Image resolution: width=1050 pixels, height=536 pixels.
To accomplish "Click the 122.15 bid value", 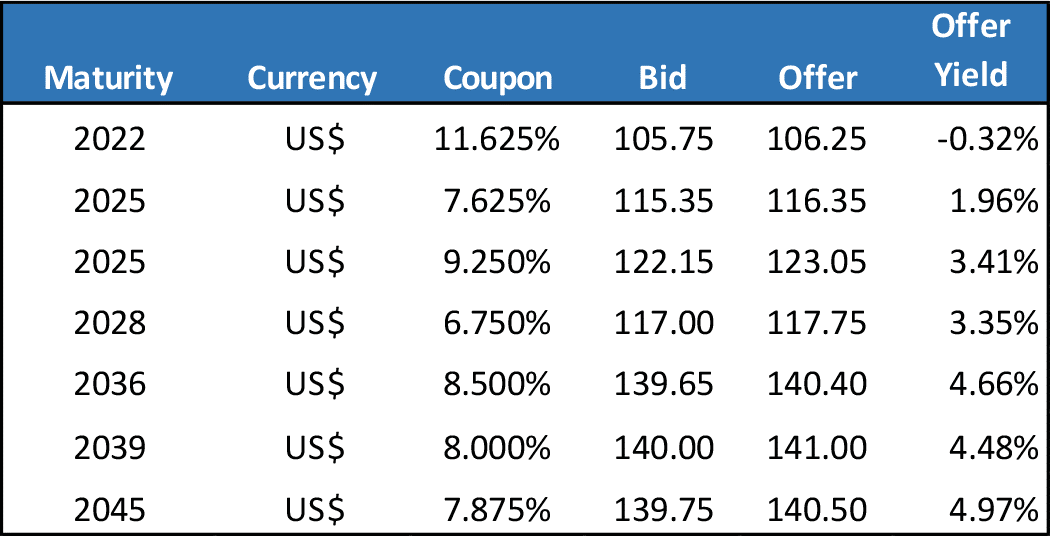I will (664, 262).
